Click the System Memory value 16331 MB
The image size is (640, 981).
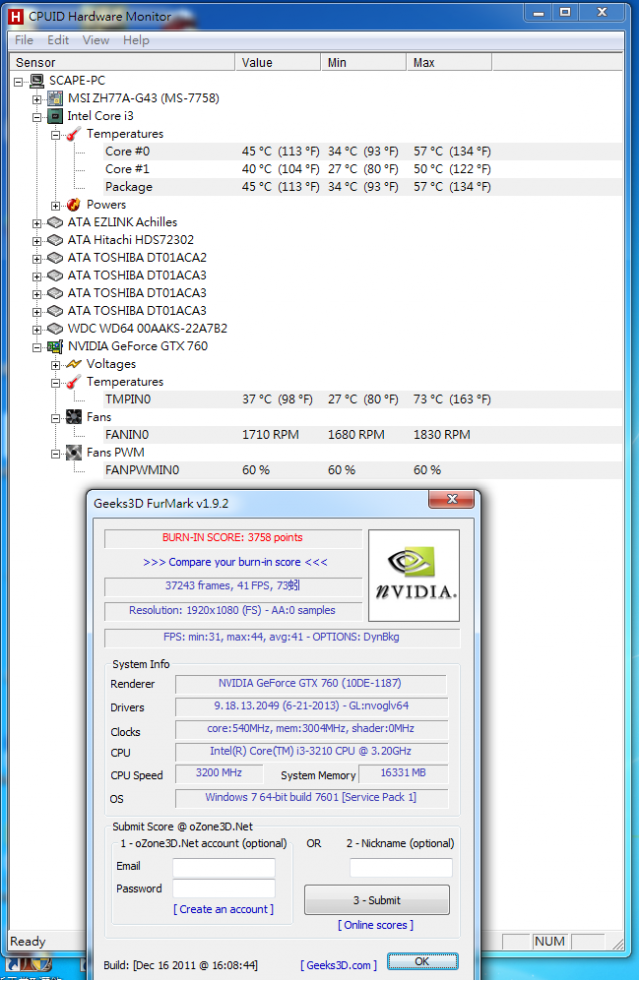403,773
